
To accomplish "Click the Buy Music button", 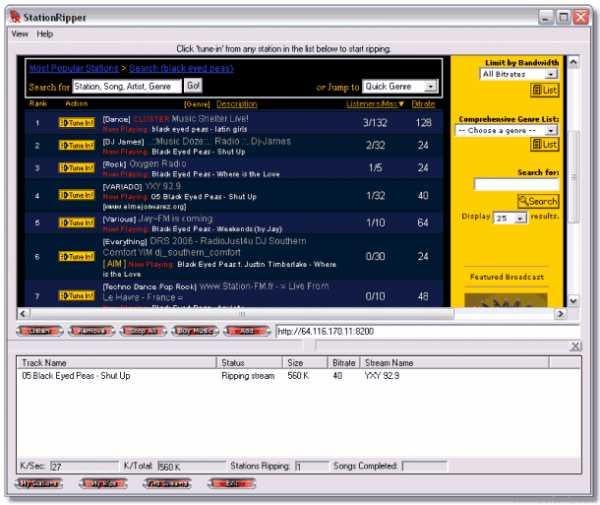I will (195, 331).
